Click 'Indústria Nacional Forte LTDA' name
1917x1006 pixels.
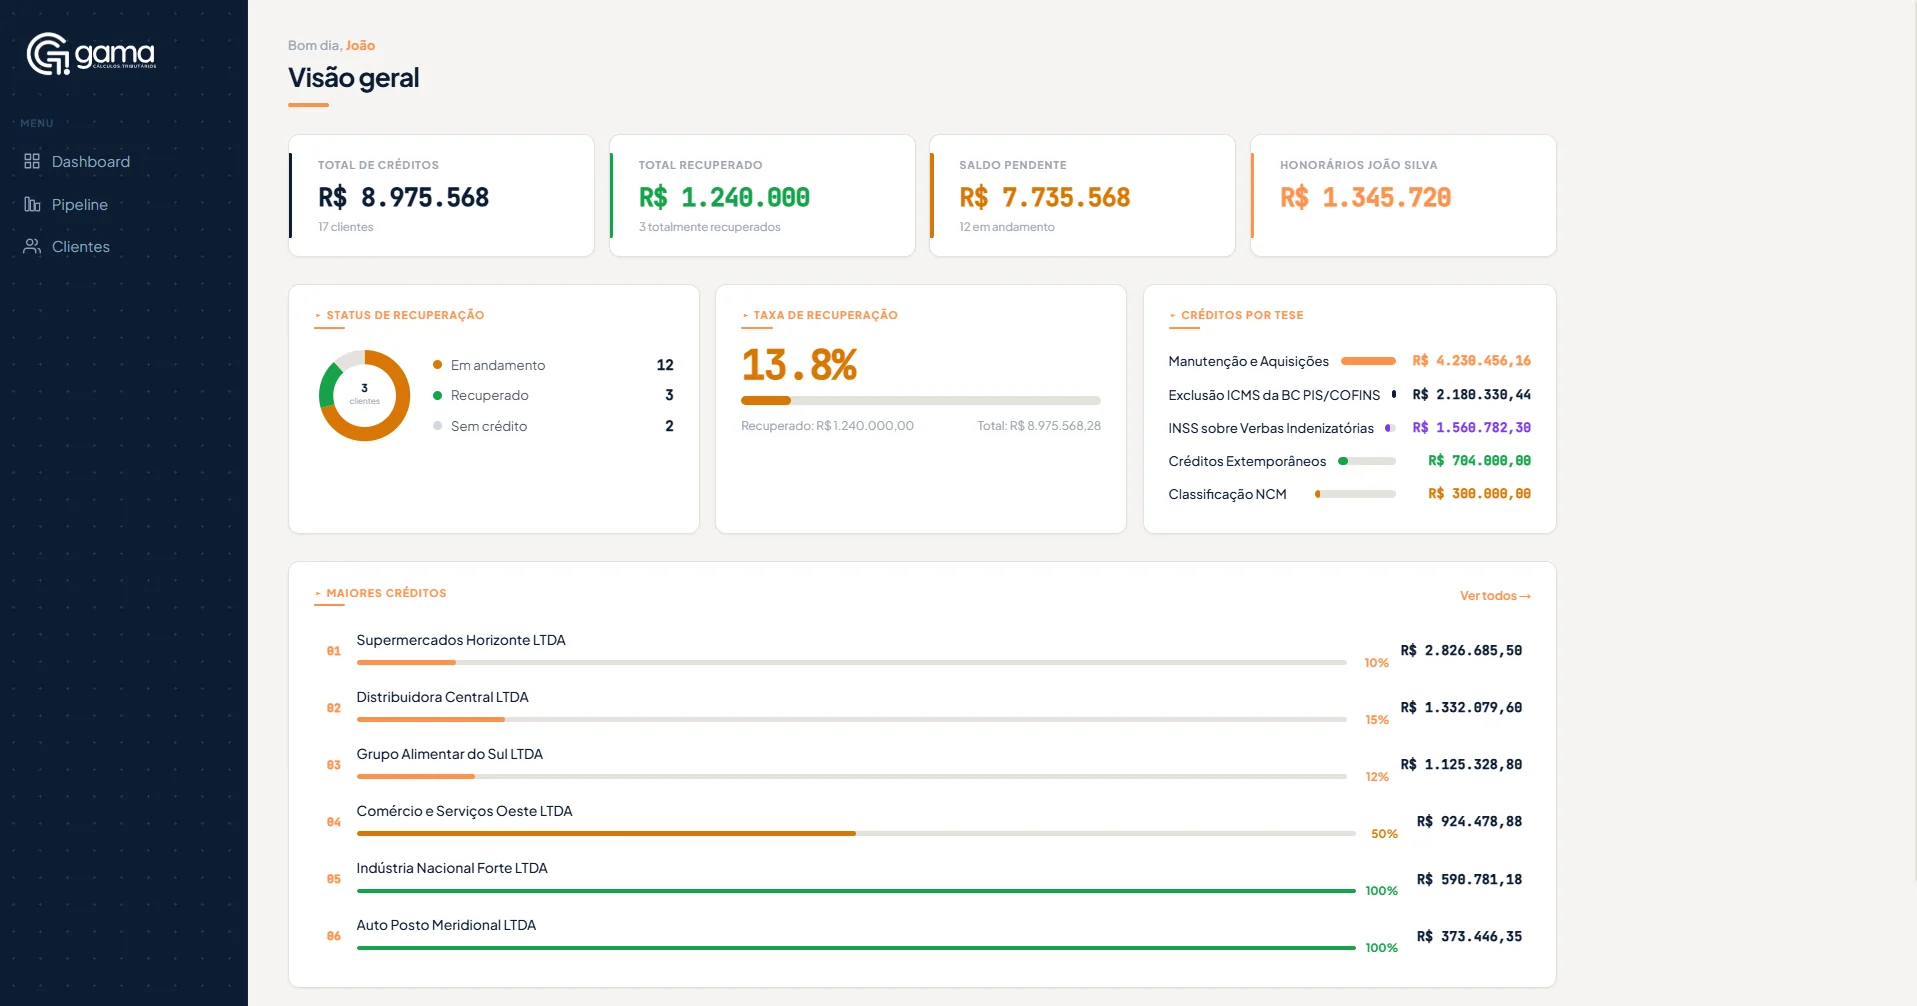(x=452, y=868)
